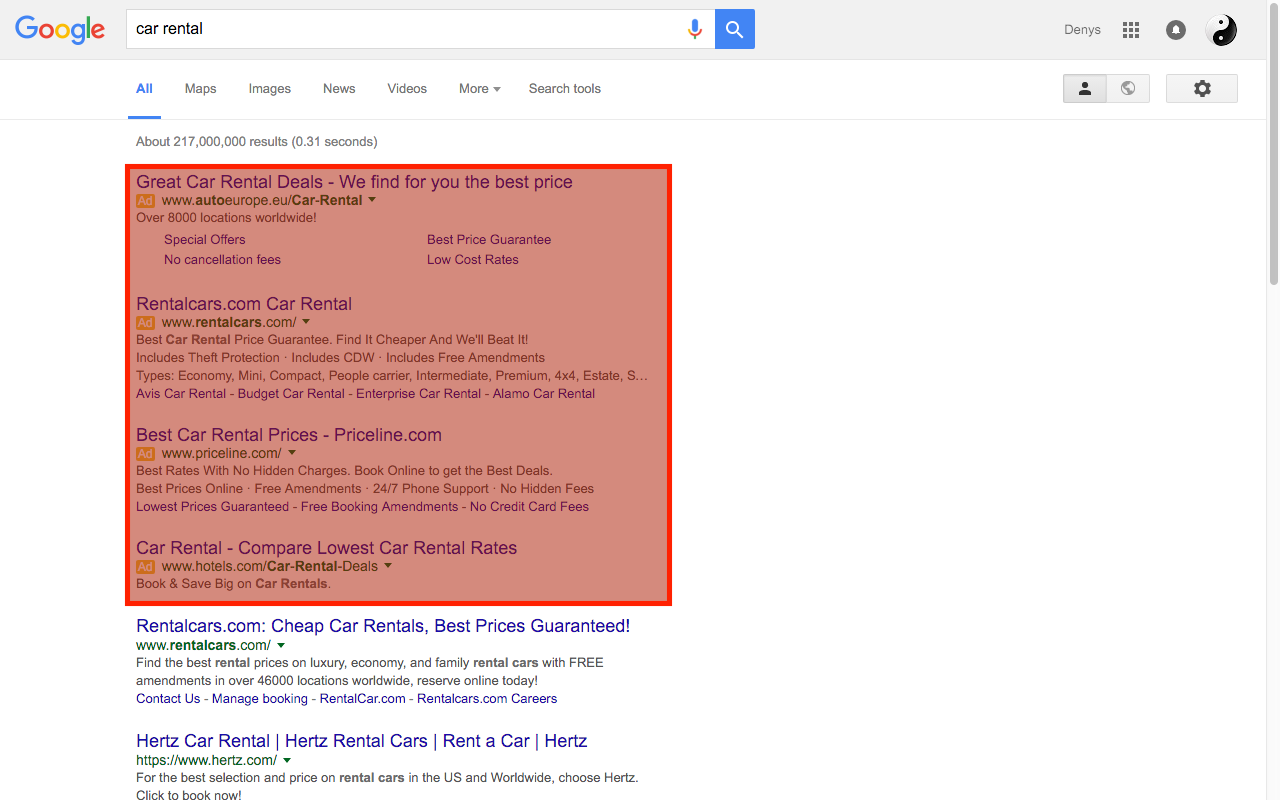
Task: Expand arrow beside www.rentalcars.com ad URL
Action: pyautogui.click(x=306, y=322)
